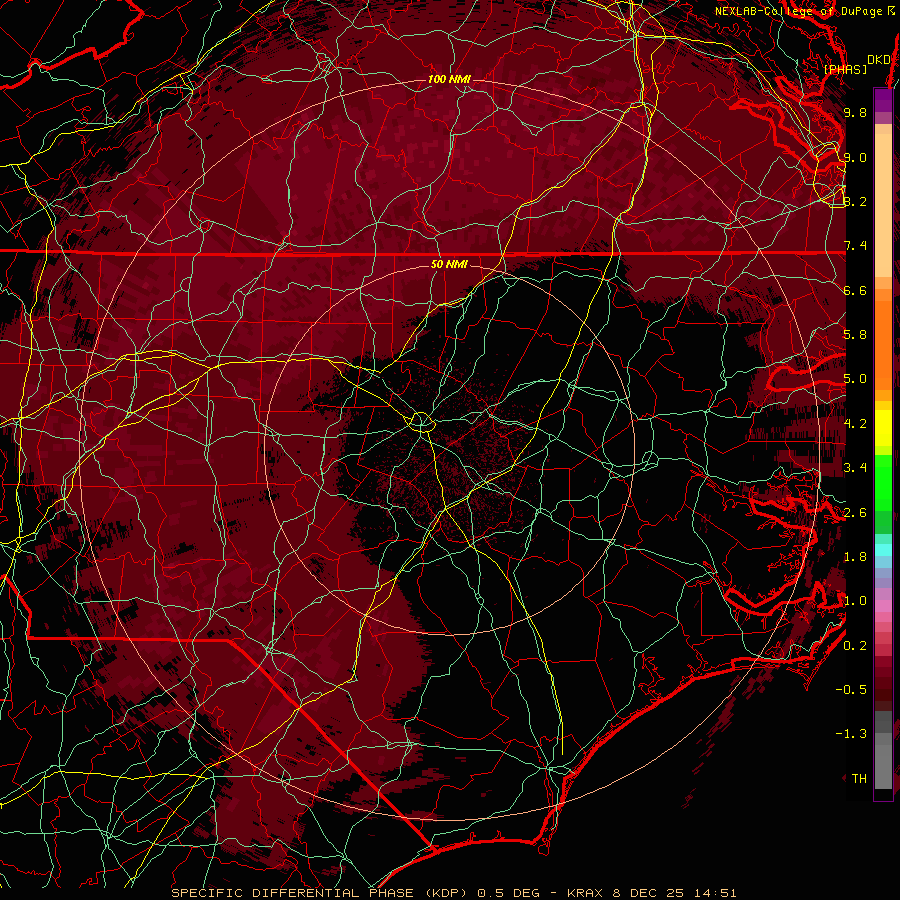
Task: Click the KRAX station identifier in caption
Action: click(587, 893)
